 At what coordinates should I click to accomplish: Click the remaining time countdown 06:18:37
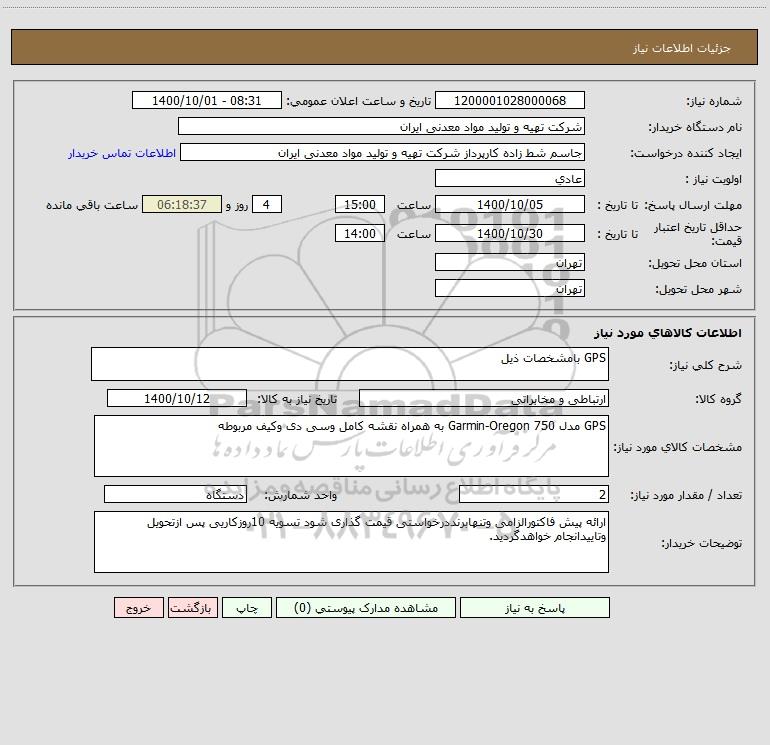[x=182, y=204]
